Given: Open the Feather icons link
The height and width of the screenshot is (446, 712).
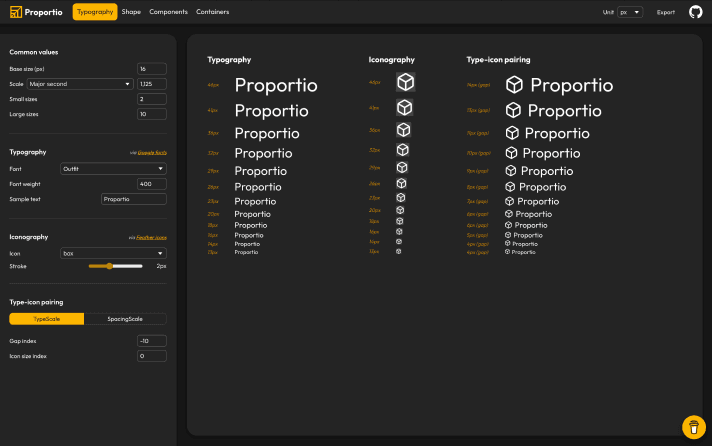Looking at the screenshot, I should coord(151,238).
